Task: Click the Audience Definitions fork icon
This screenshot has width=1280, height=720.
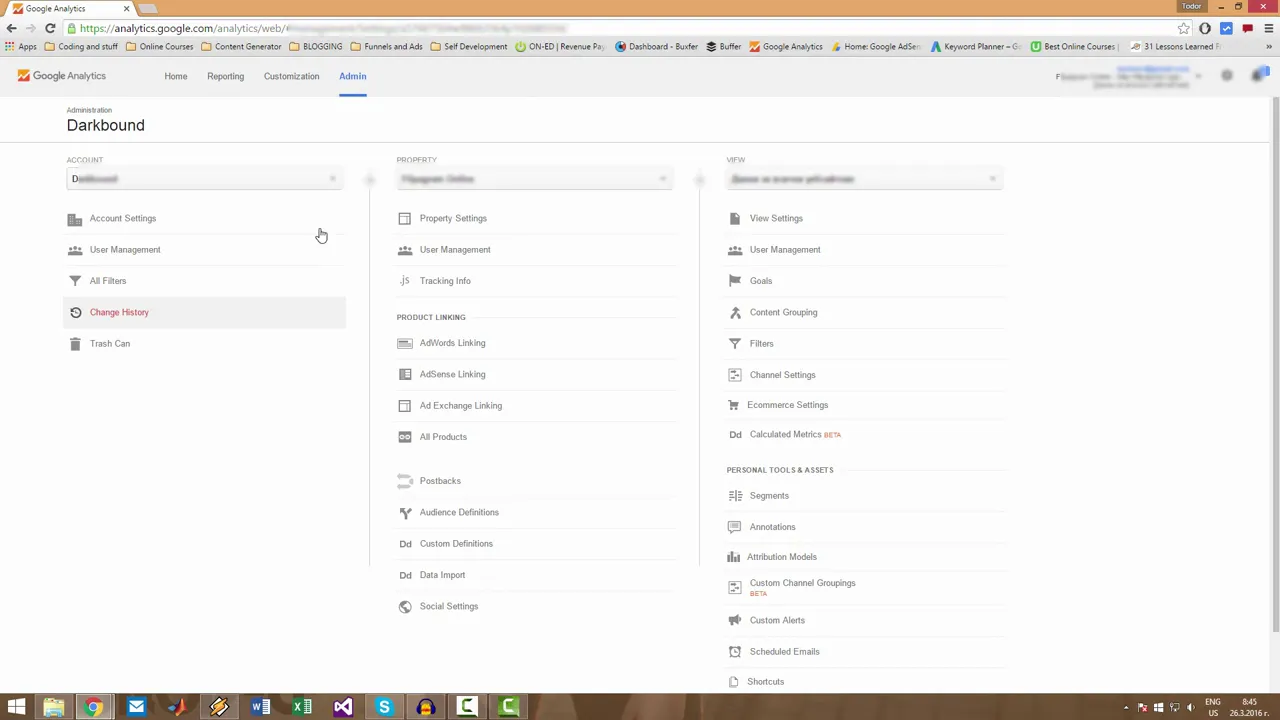Action: click(x=405, y=512)
